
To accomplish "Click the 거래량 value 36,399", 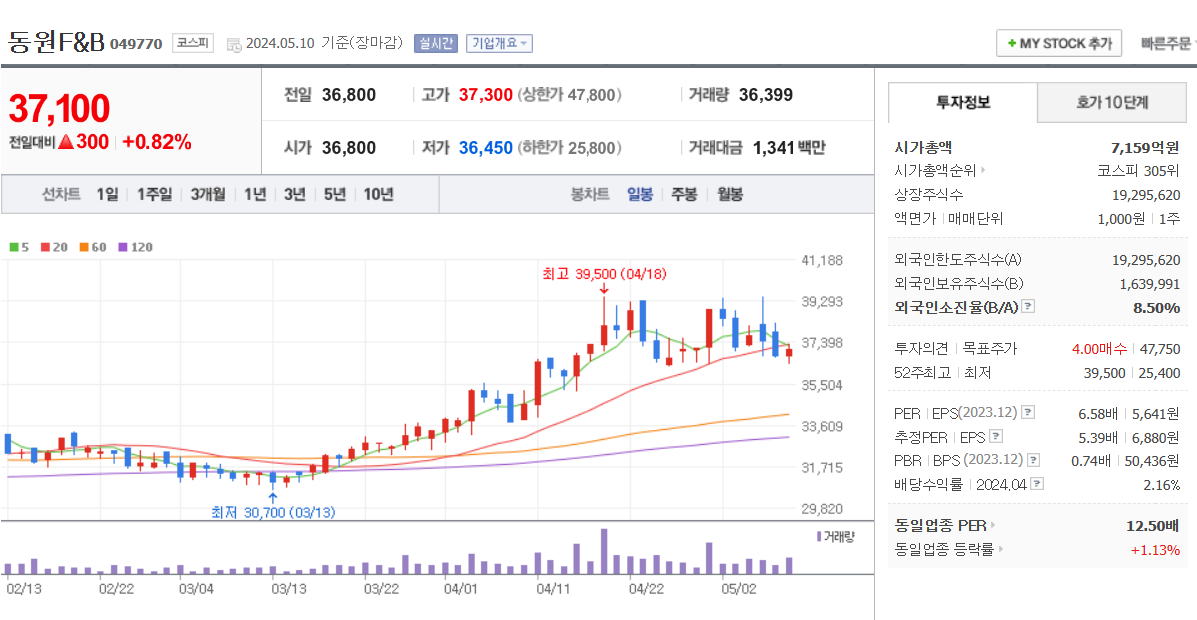I will click(765, 95).
